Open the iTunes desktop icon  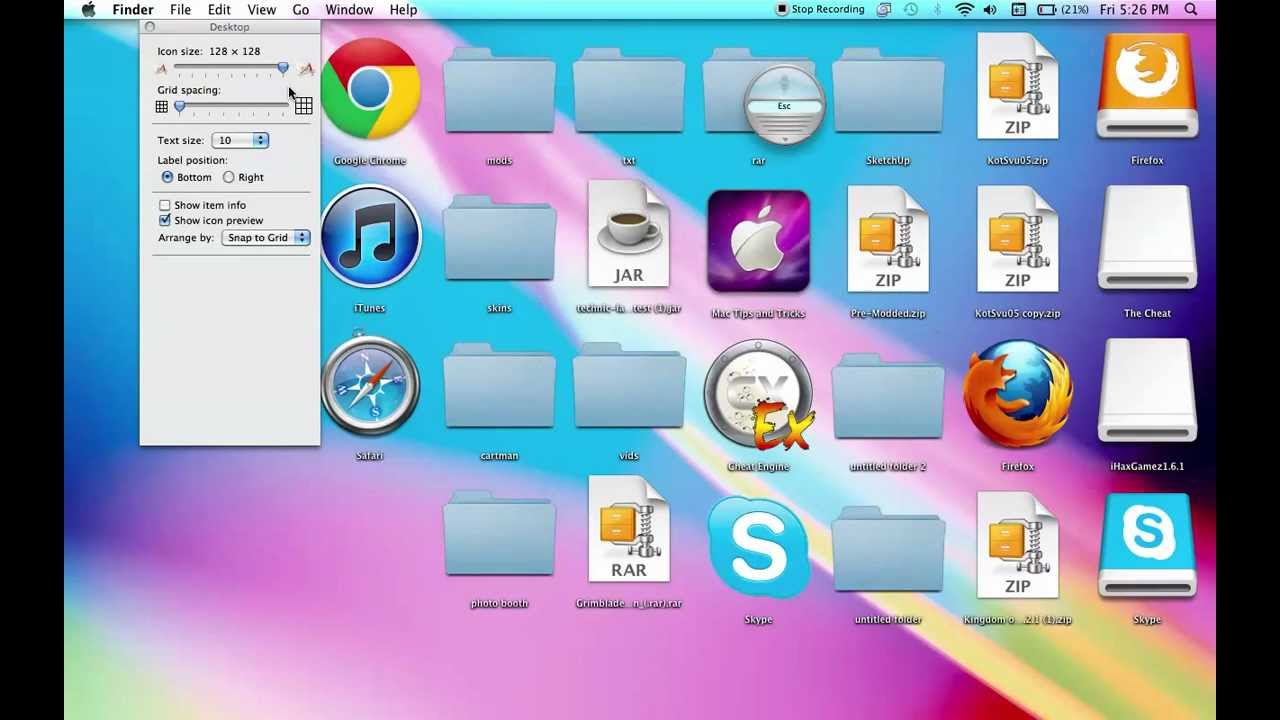370,237
